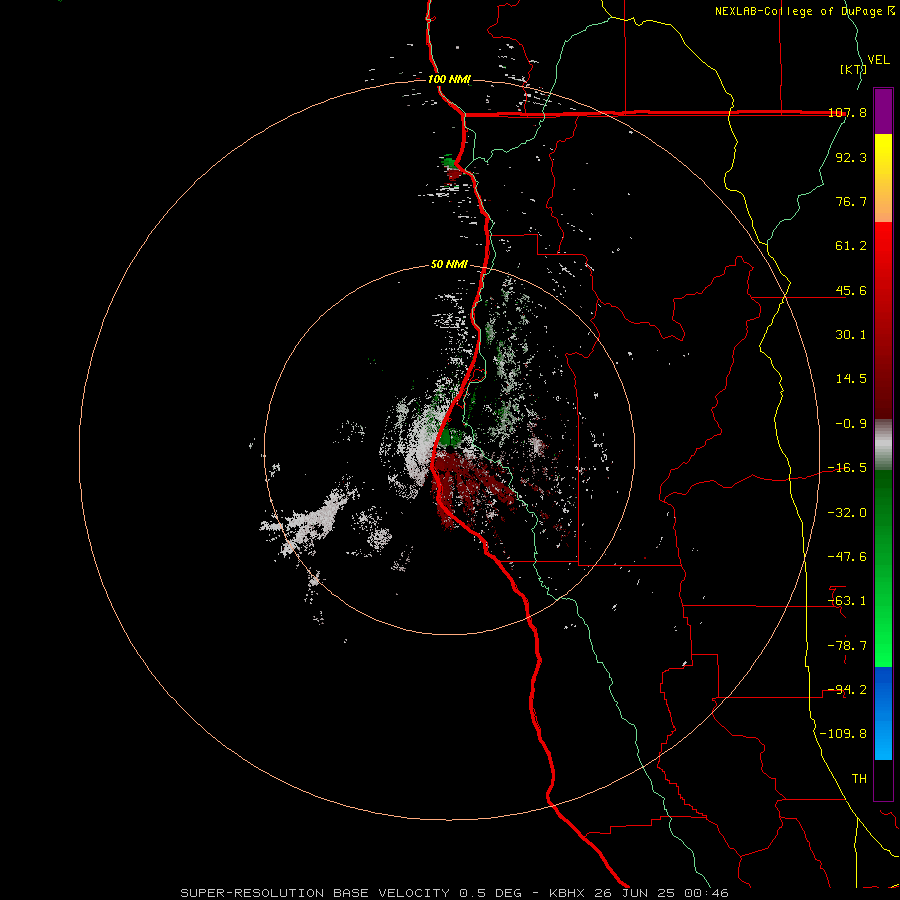Select the 61.2 legend value

[851, 246]
